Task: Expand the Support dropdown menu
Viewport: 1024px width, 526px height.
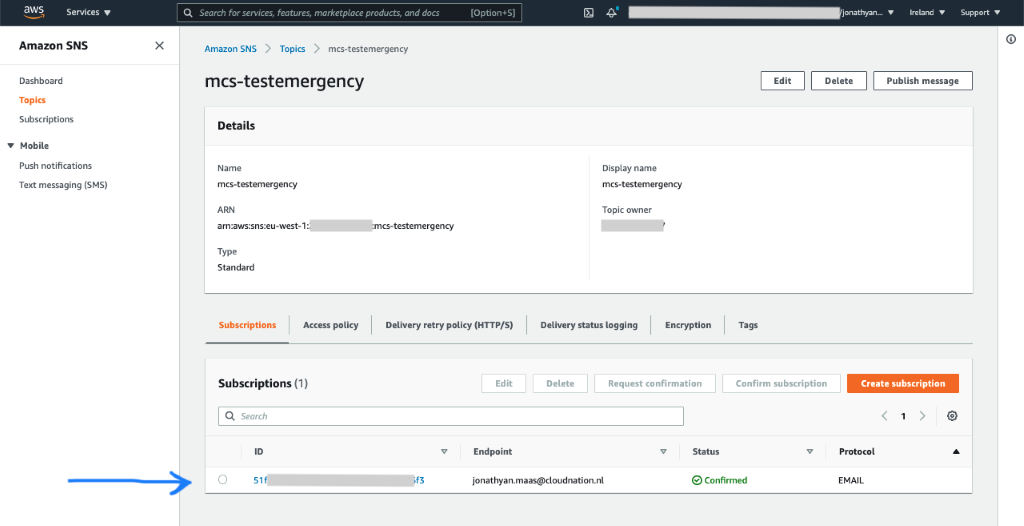Action: (979, 13)
